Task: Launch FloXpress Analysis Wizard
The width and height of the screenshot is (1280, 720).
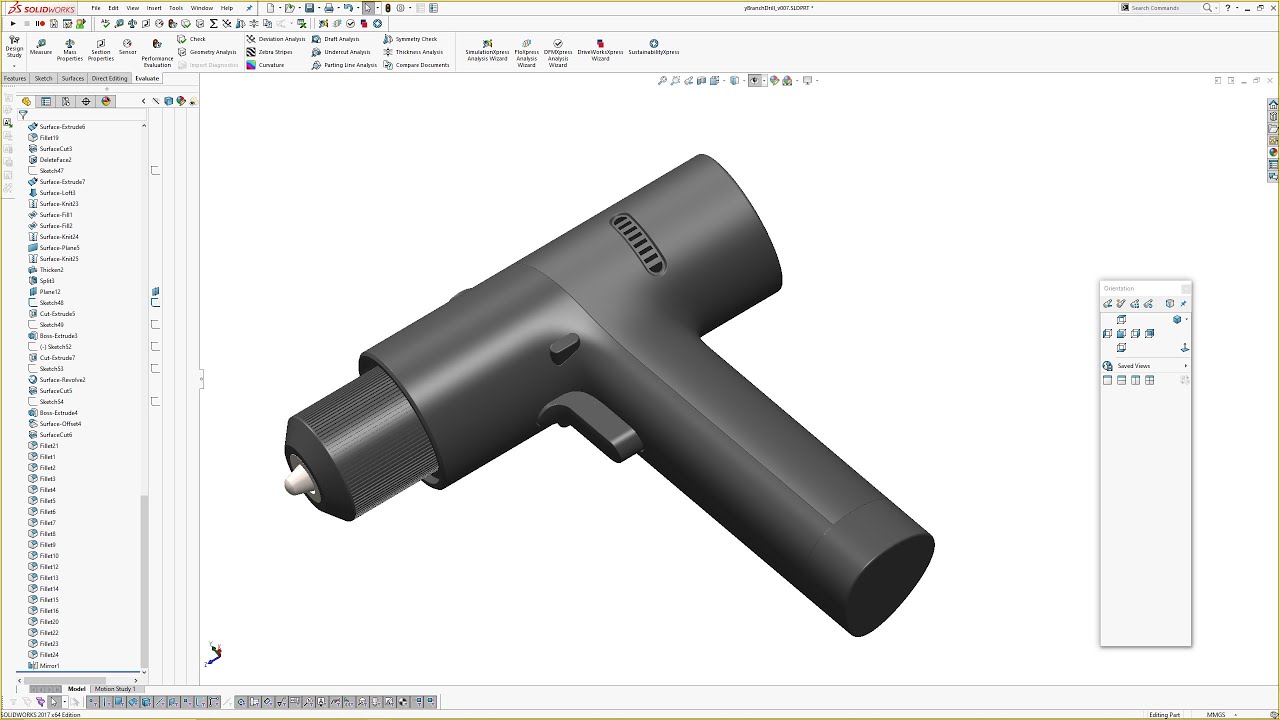Action: click(x=527, y=52)
